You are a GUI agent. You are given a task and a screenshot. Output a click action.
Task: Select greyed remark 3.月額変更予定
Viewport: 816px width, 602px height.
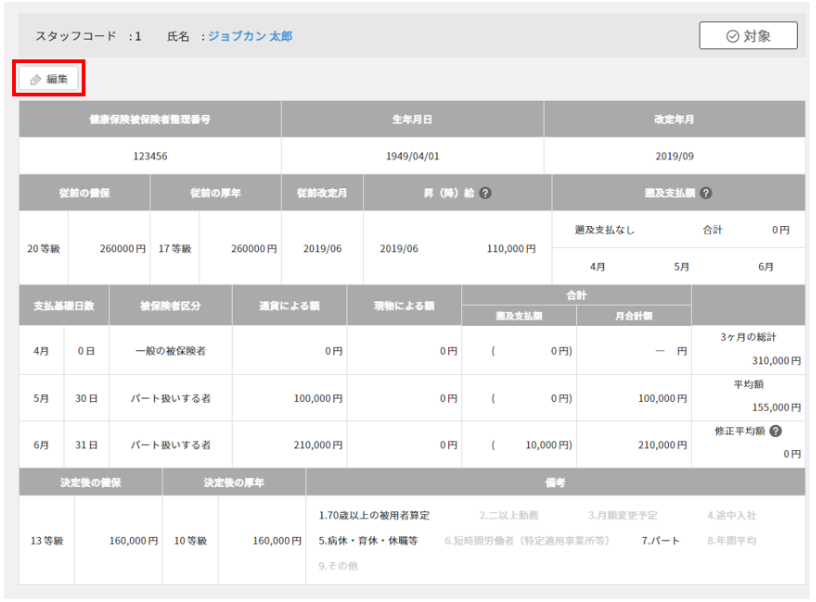coord(622,515)
